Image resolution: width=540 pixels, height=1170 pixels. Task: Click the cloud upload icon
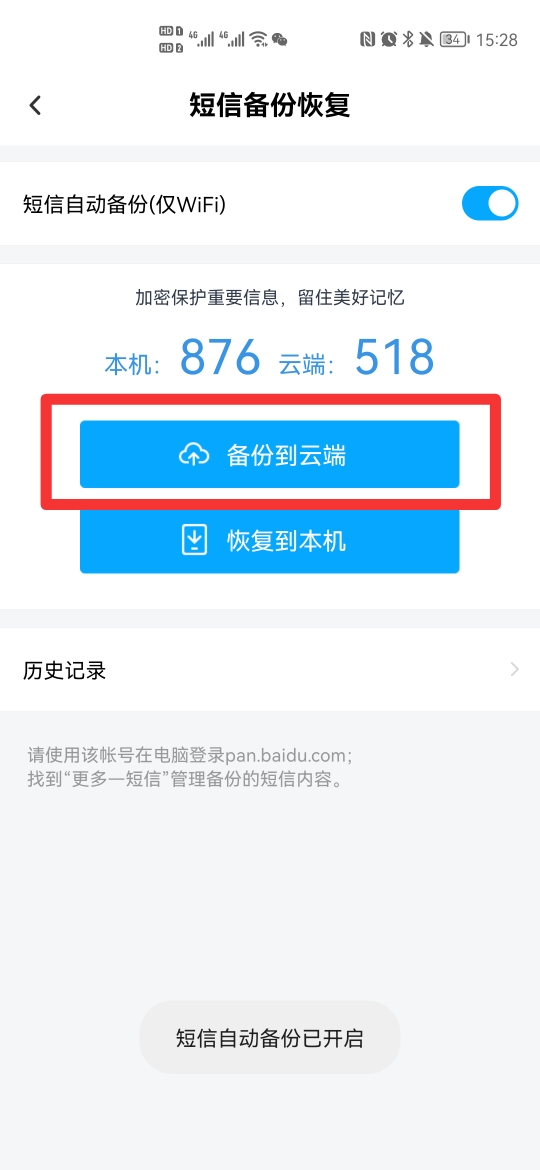194,454
